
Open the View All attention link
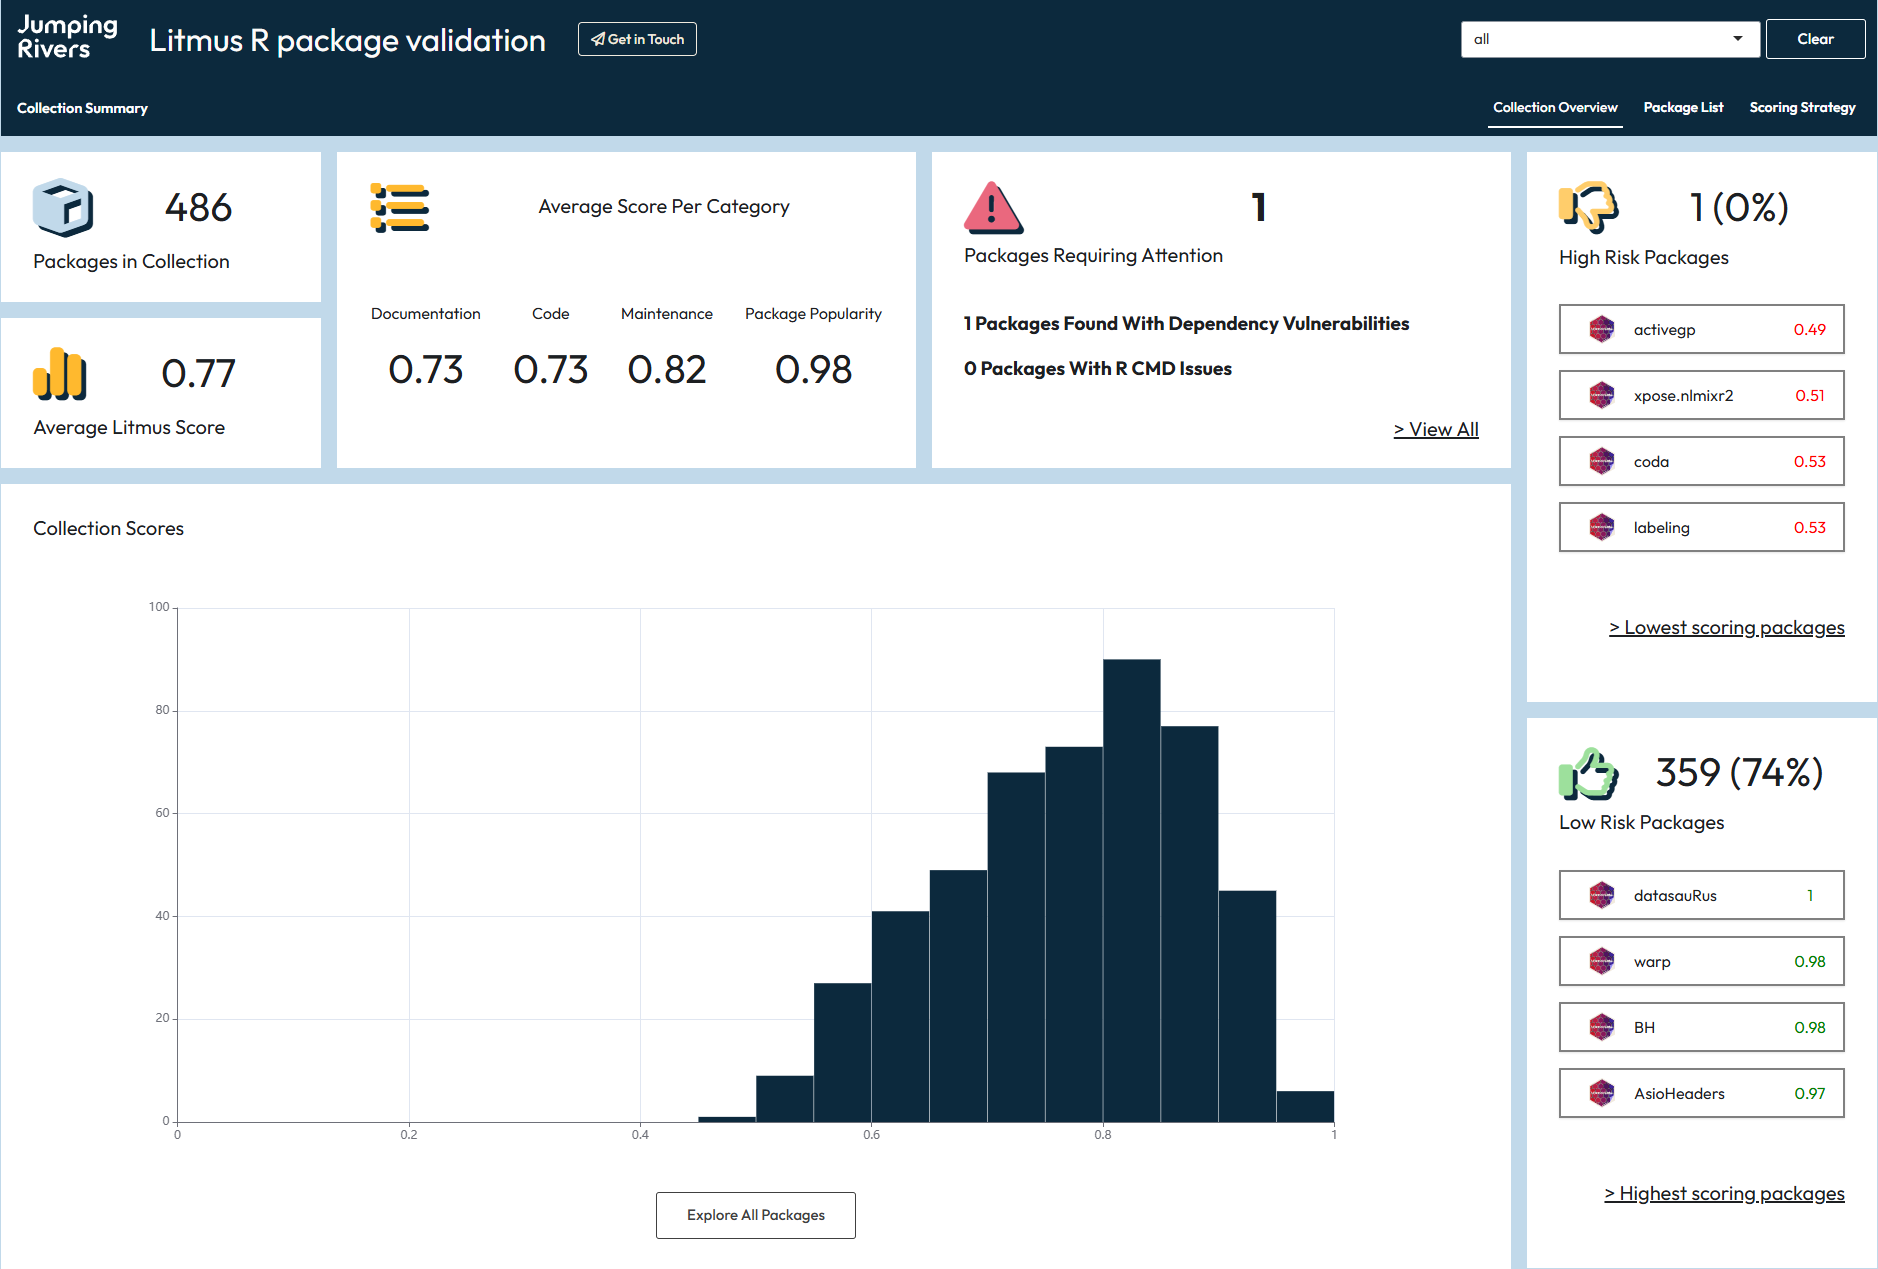[x=1436, y=429]
